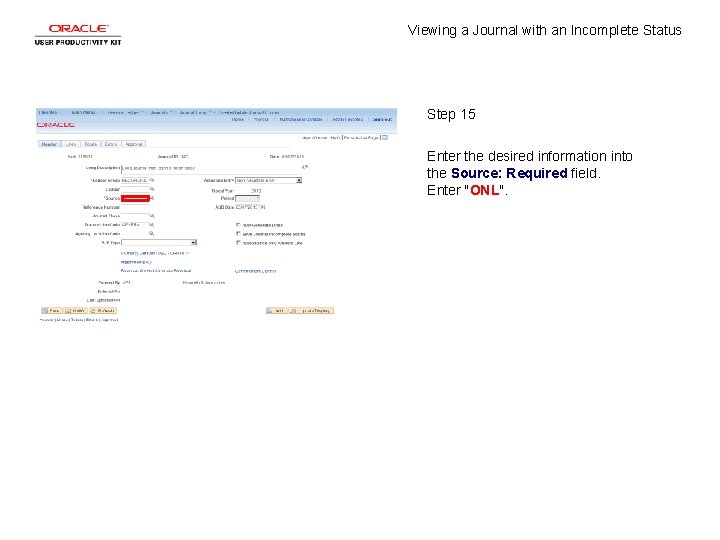Switch to the Lines tab
Viewport: 720px width, 540px height.
click(x=71, y=144)
